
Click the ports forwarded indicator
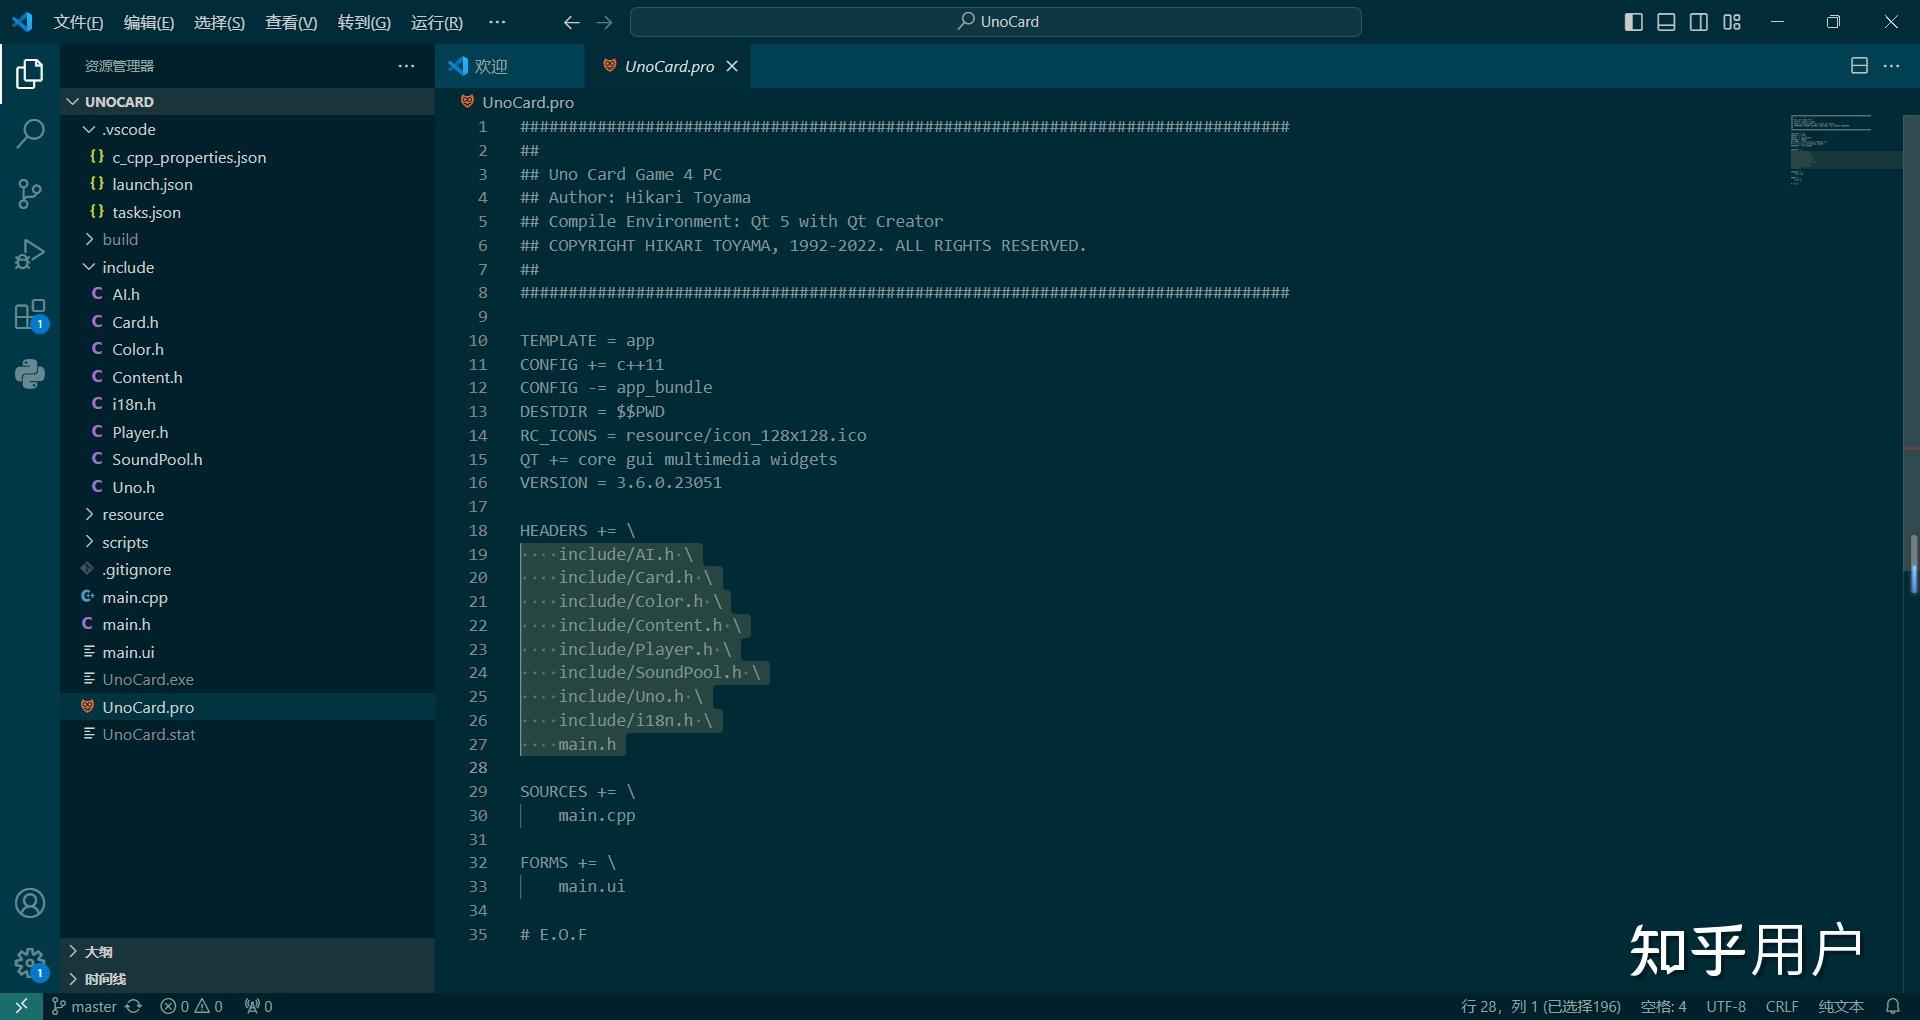click(x=258, y=1006)
